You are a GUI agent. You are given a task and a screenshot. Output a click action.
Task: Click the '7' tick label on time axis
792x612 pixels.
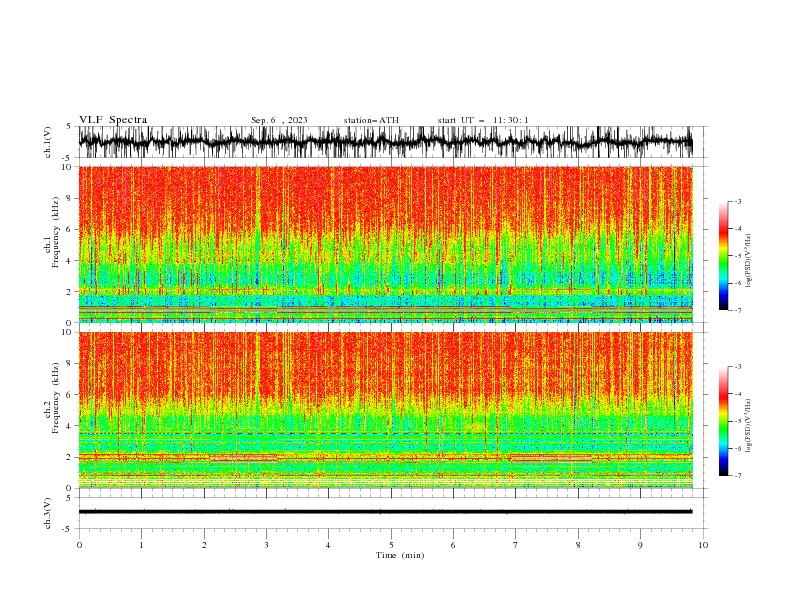516,545
